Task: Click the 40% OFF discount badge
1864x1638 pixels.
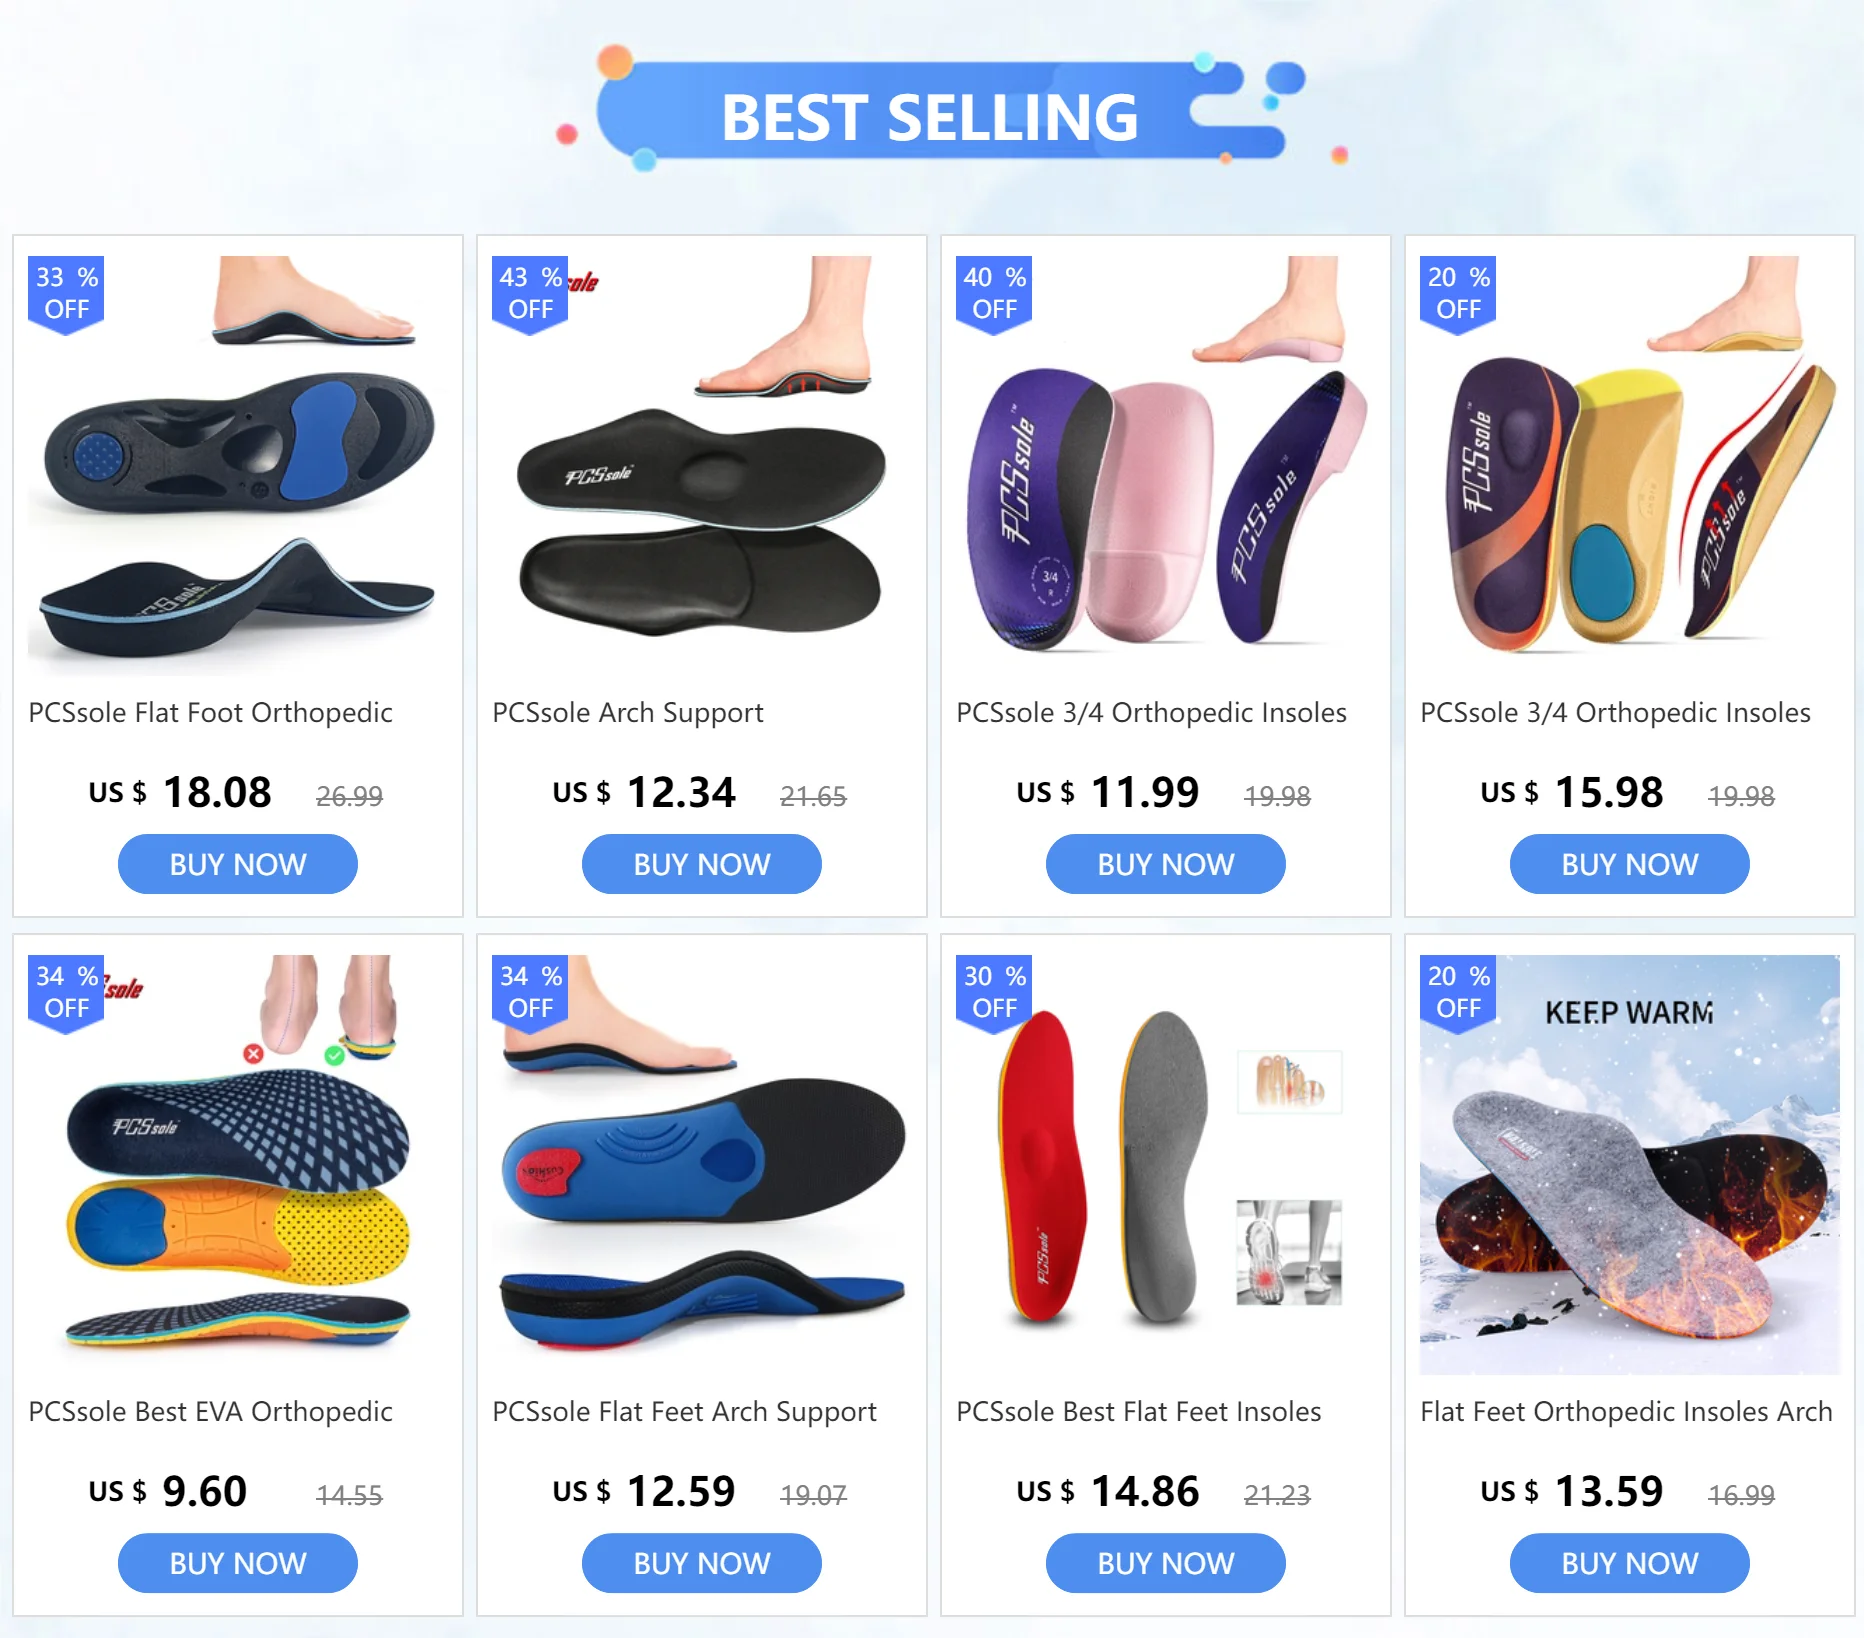Action: (x=994, y=294)
